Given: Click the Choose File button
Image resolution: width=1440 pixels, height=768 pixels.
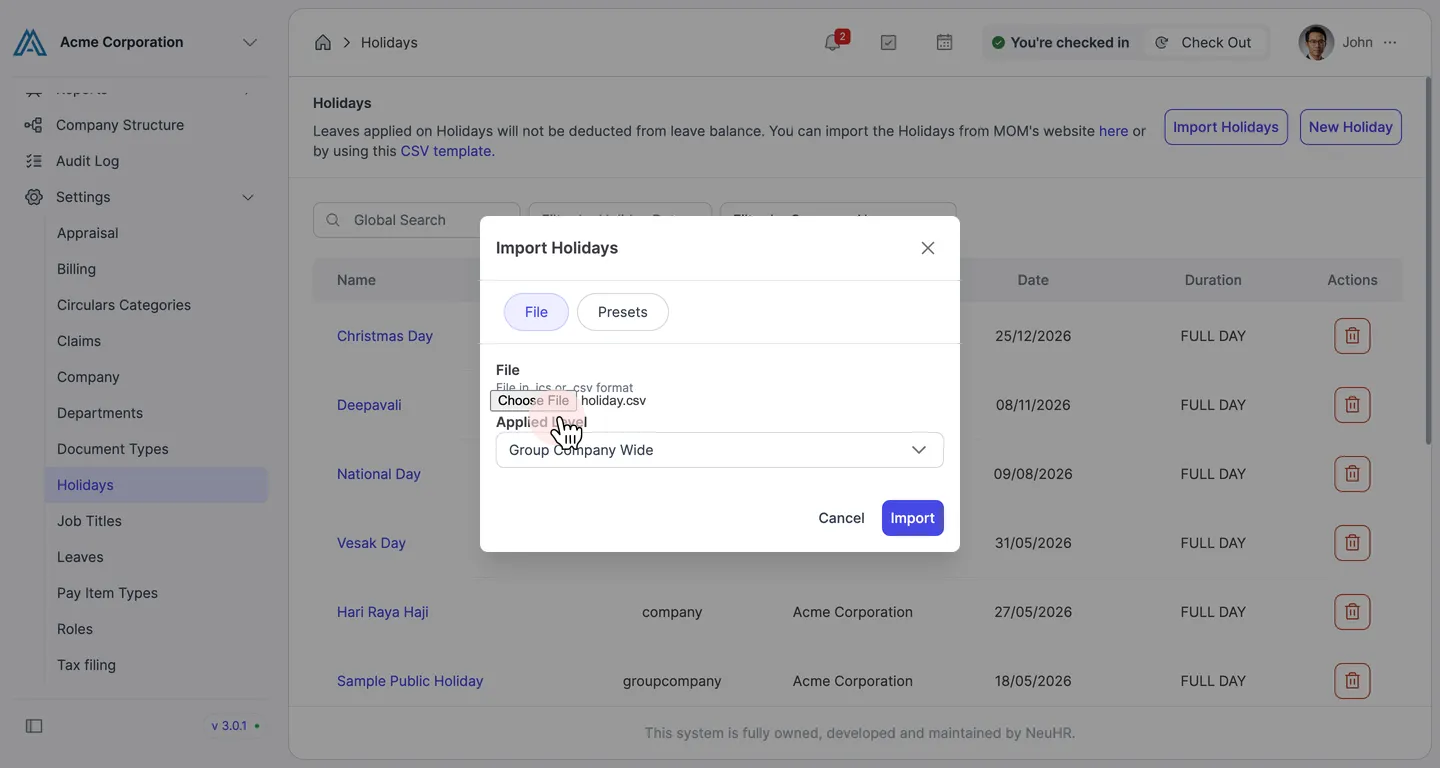Looking at the screenshot, I should tap(533, 400).
